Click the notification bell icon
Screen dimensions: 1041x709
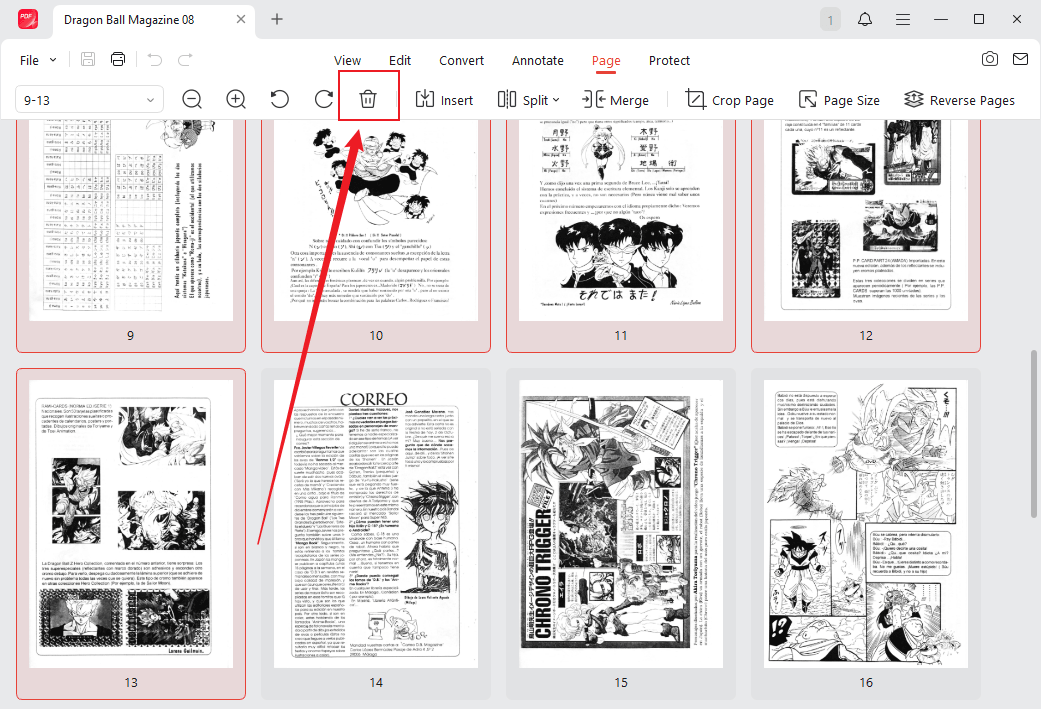point(864,19)
